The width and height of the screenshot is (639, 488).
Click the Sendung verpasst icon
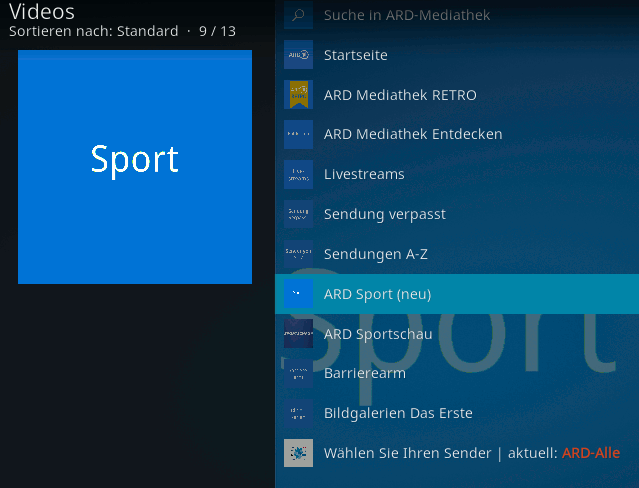coord(298,214)
